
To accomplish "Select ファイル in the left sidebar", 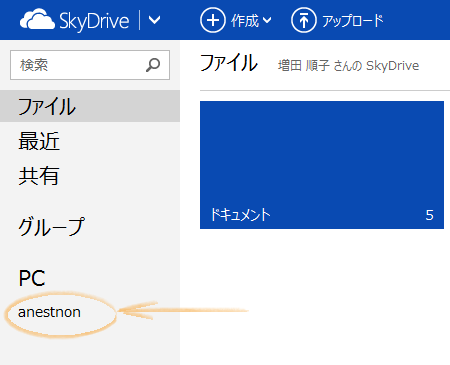I will click(x=90, y=106).
